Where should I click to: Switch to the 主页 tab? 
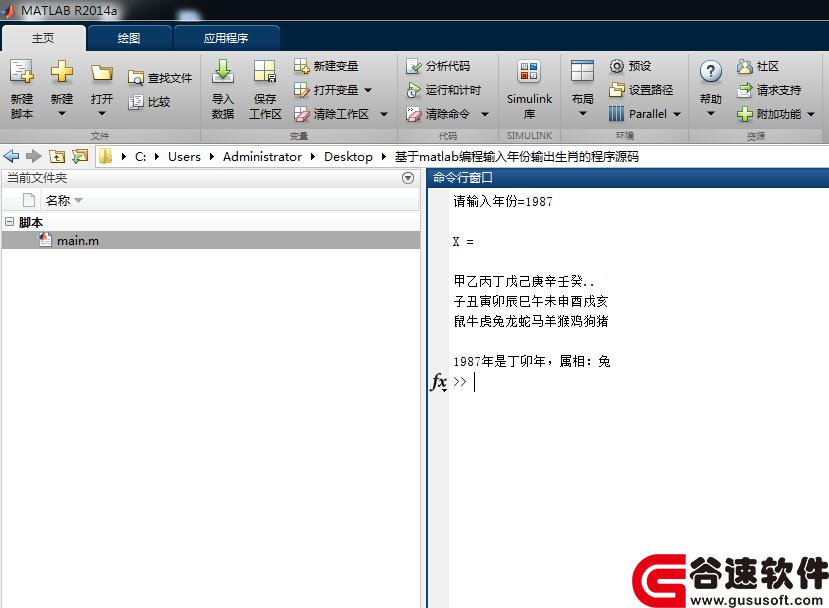tap(43, 38)
